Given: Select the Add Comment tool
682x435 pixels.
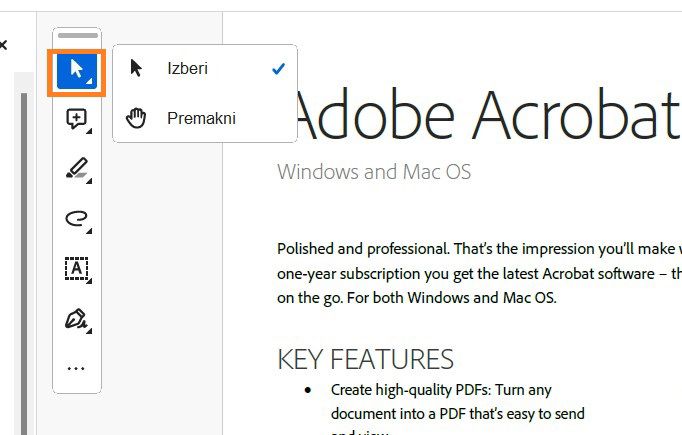Looking at the screenshot, I should tap(76, 120).
